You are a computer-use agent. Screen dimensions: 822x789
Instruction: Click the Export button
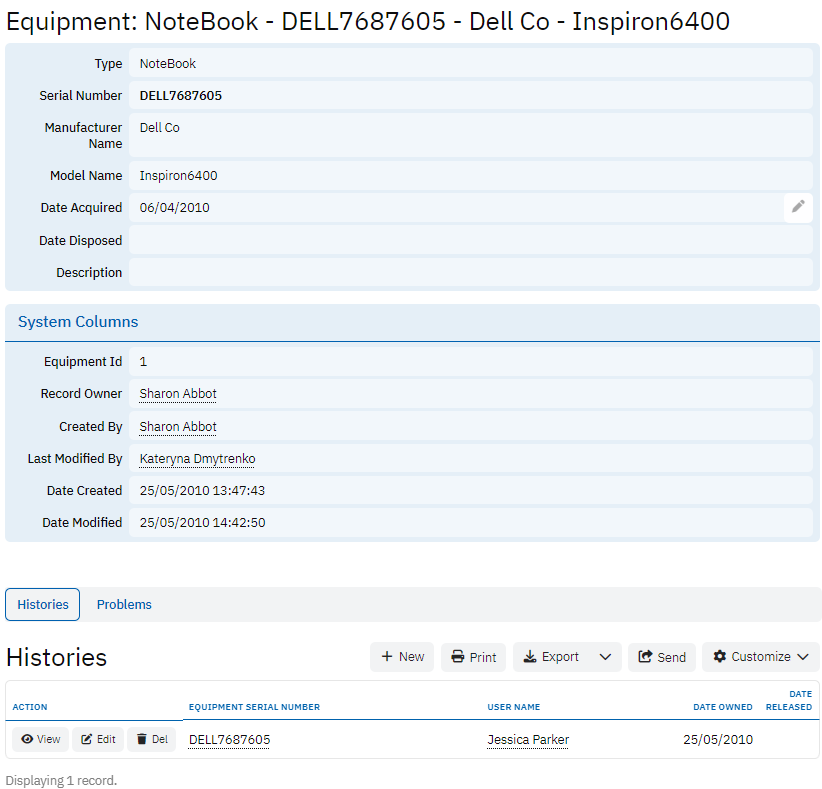click(x=551, y=657)
